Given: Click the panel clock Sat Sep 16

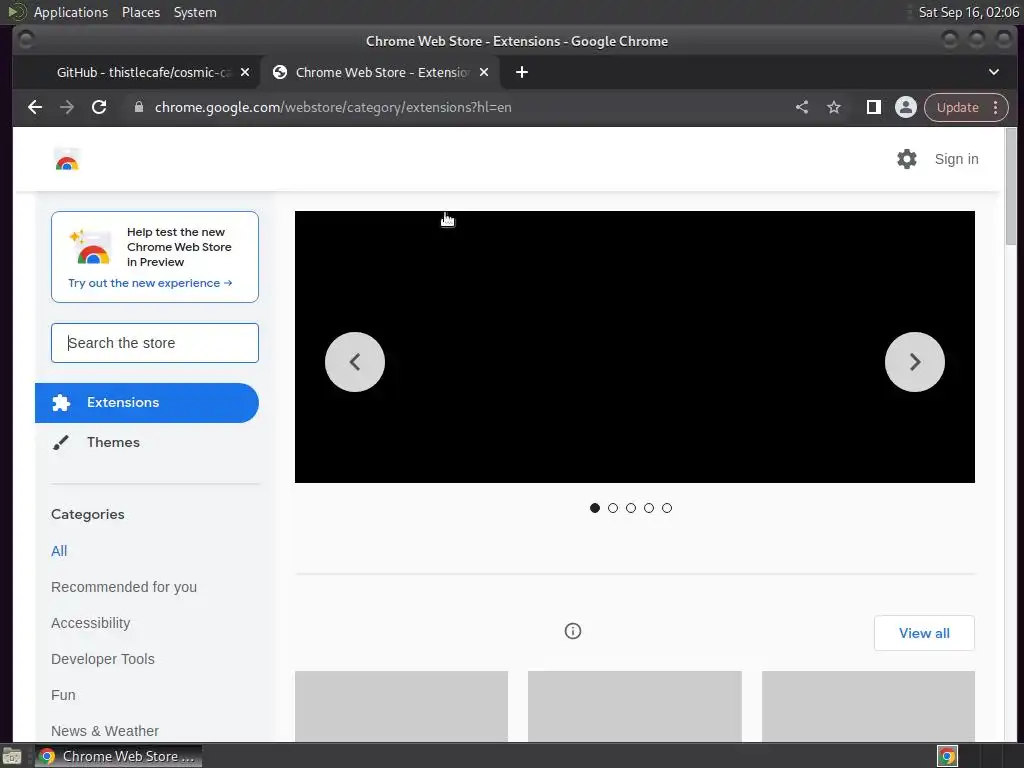Looking at the screenshot, I should tap(968, 12).
